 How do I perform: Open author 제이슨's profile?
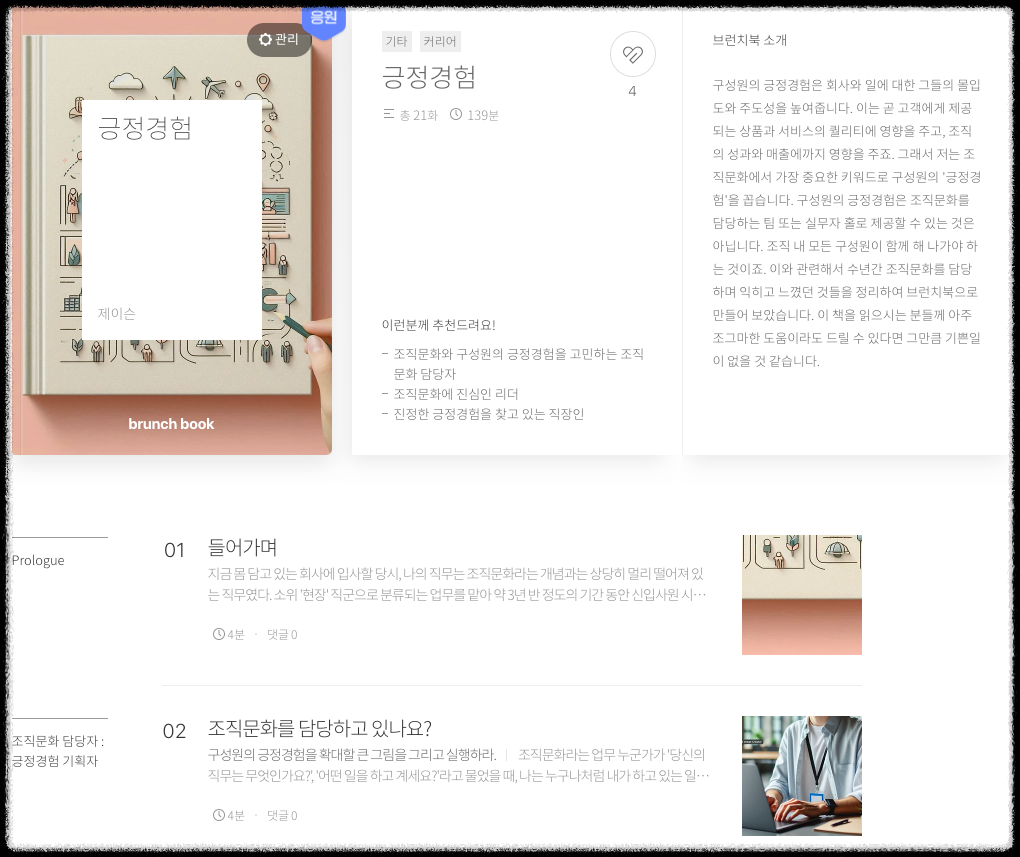pyautogui.click(x=116, y=313)
